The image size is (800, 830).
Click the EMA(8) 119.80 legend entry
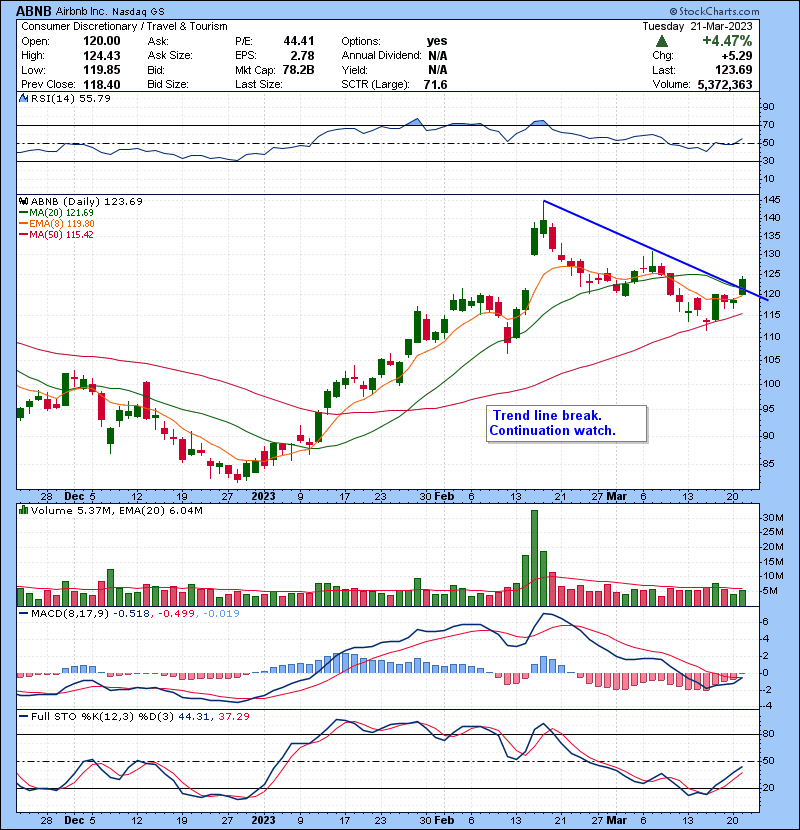click(x=57, y=223)
